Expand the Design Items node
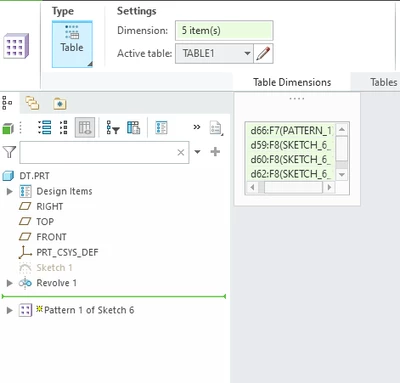400x383 pixels. [10, 191]
